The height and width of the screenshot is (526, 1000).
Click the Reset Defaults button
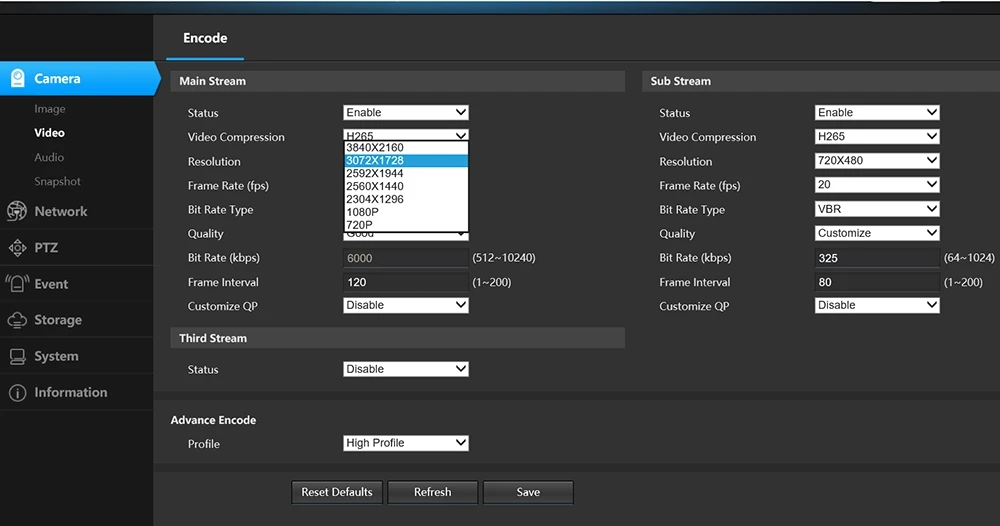pyautogui.click(x=337, y=492)
